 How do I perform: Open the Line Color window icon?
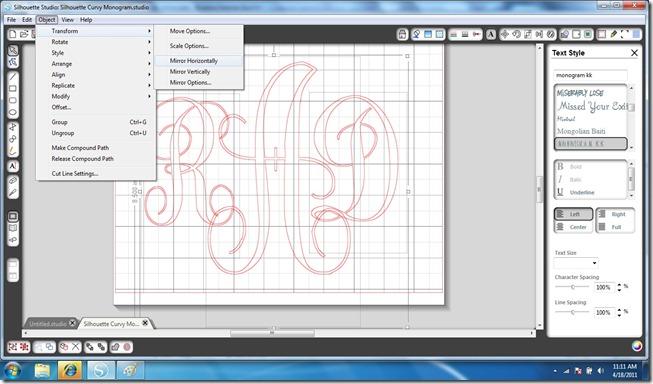[x=454, y=34]
